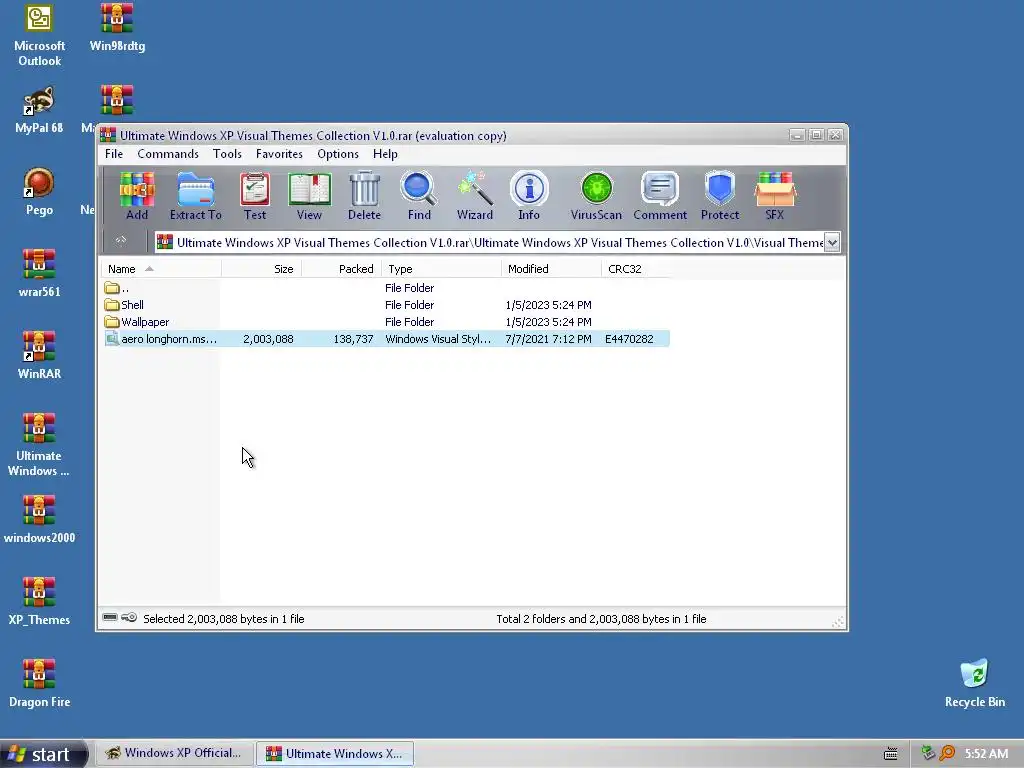Open the Tools menu
This screenshot has width=1024, height=768.
pyautogui.click(x=227, y=154)
